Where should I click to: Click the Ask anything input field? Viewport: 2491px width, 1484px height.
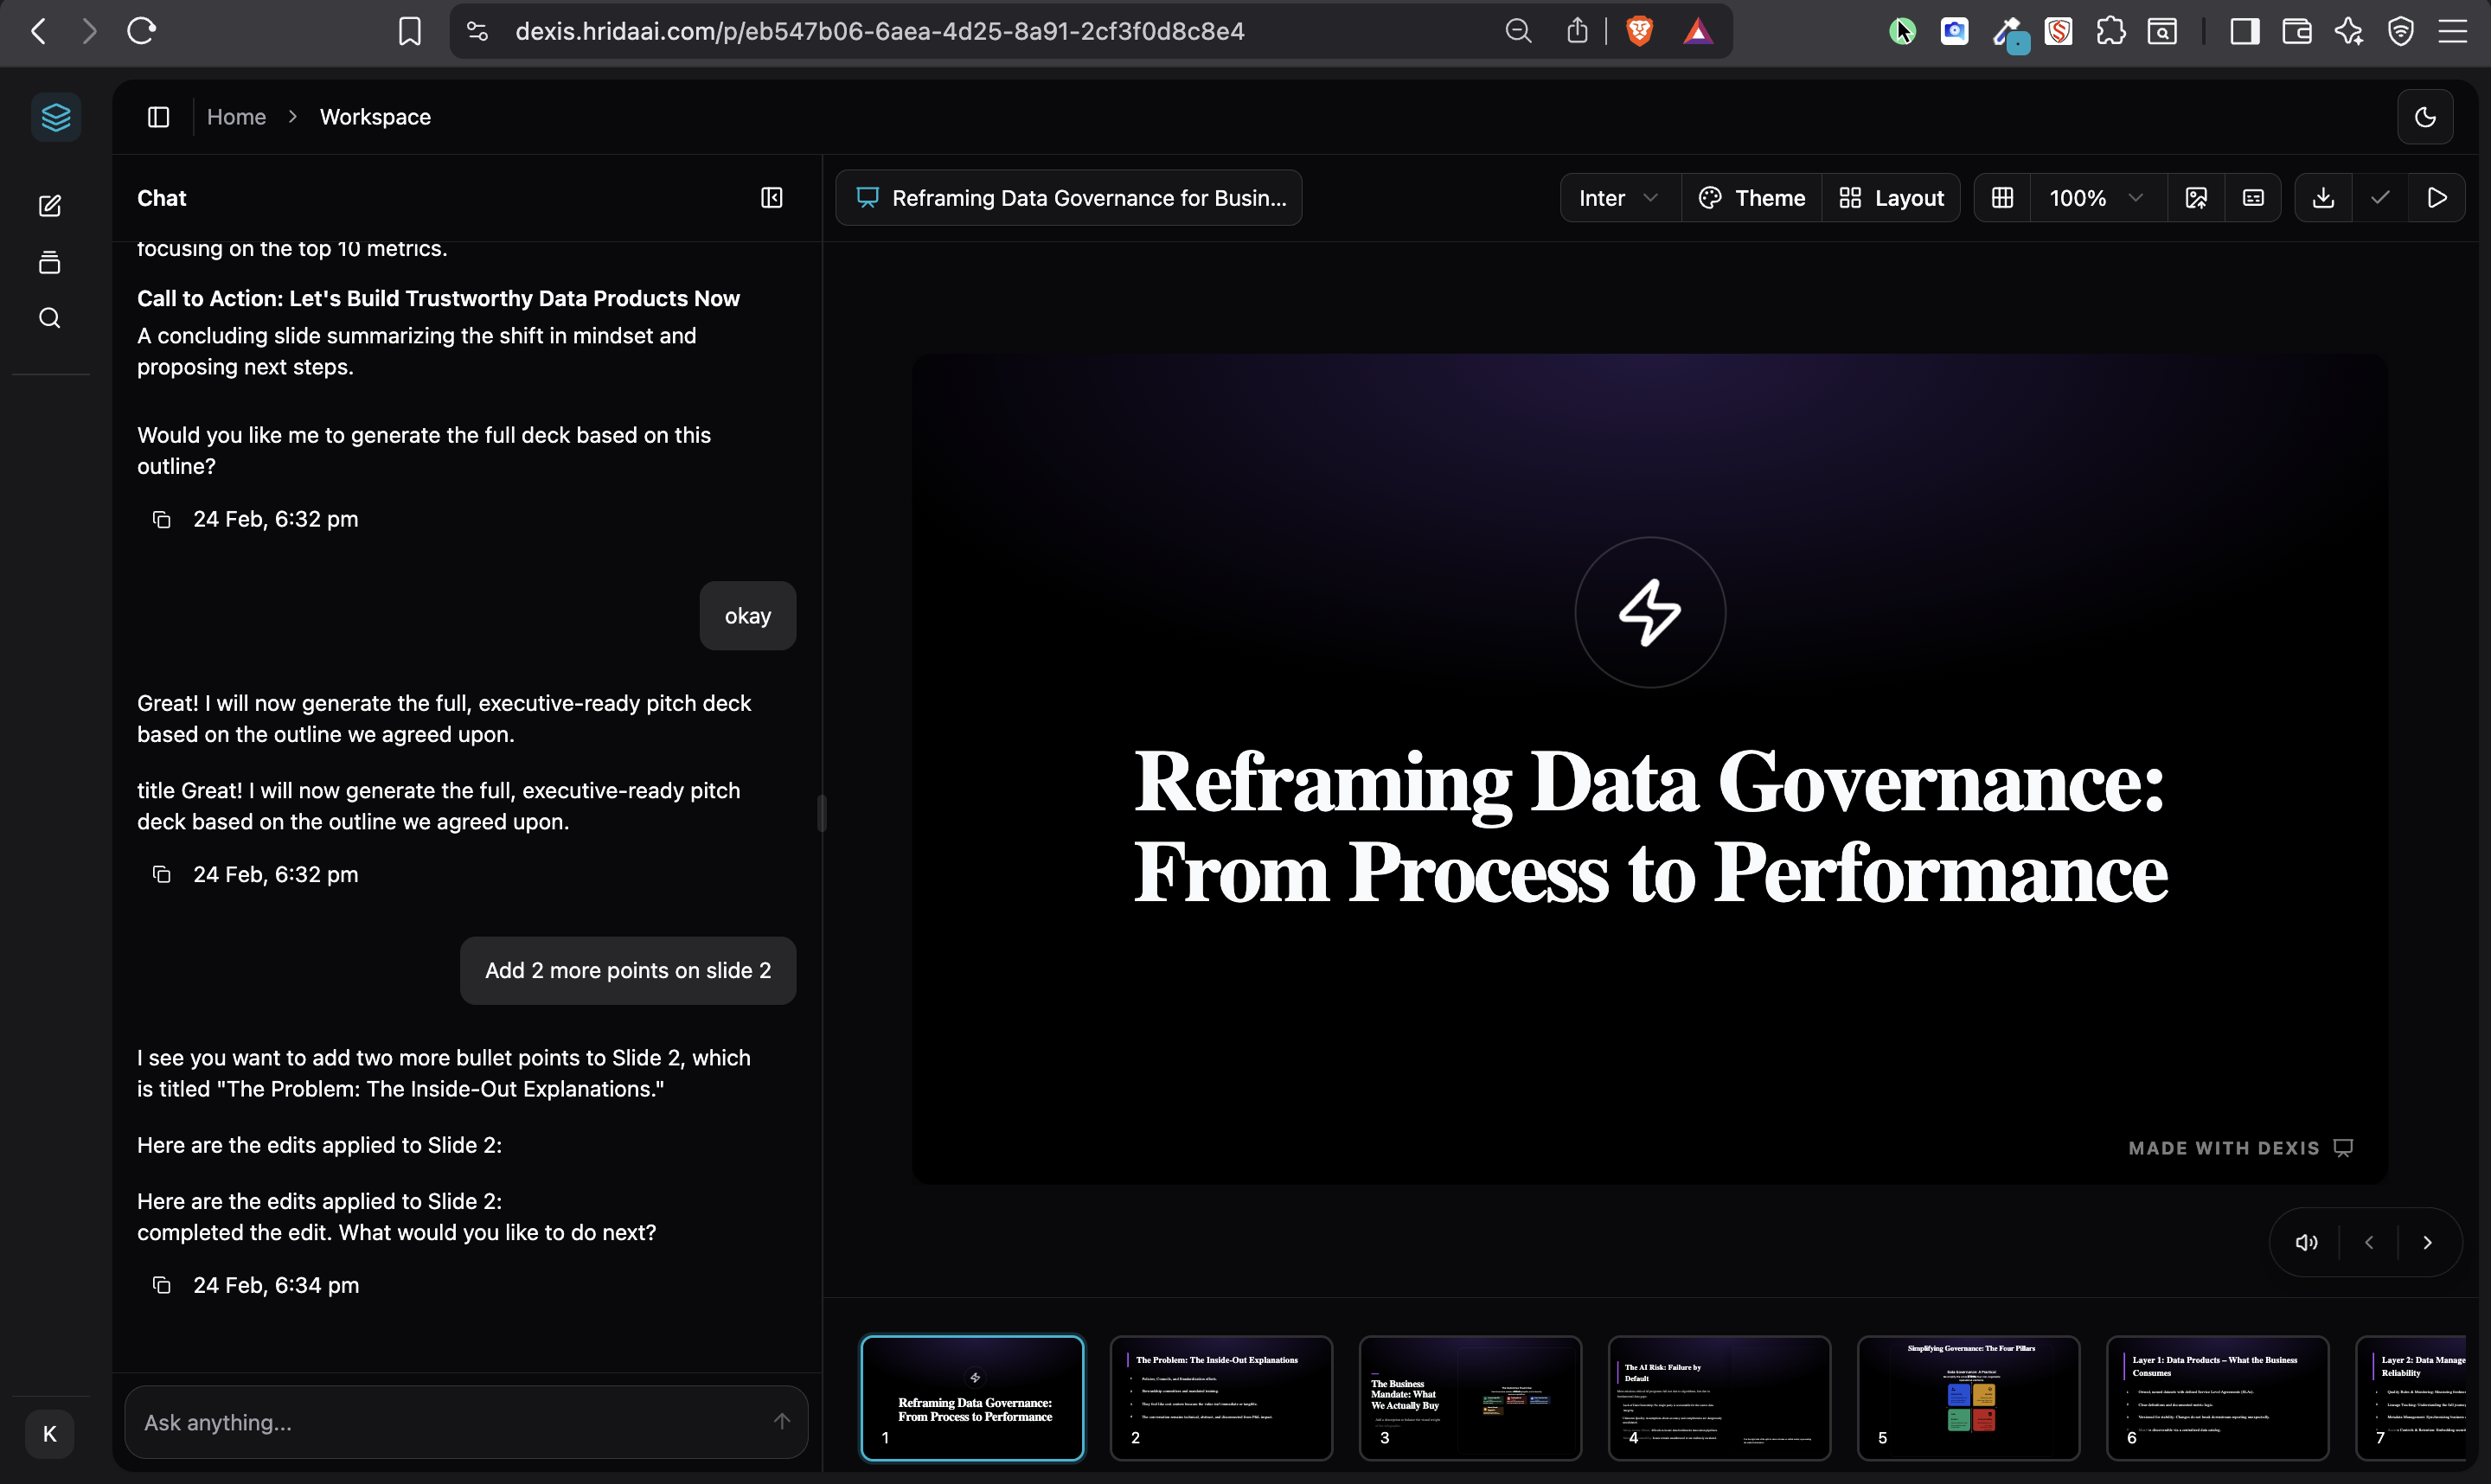(450, 1422)
